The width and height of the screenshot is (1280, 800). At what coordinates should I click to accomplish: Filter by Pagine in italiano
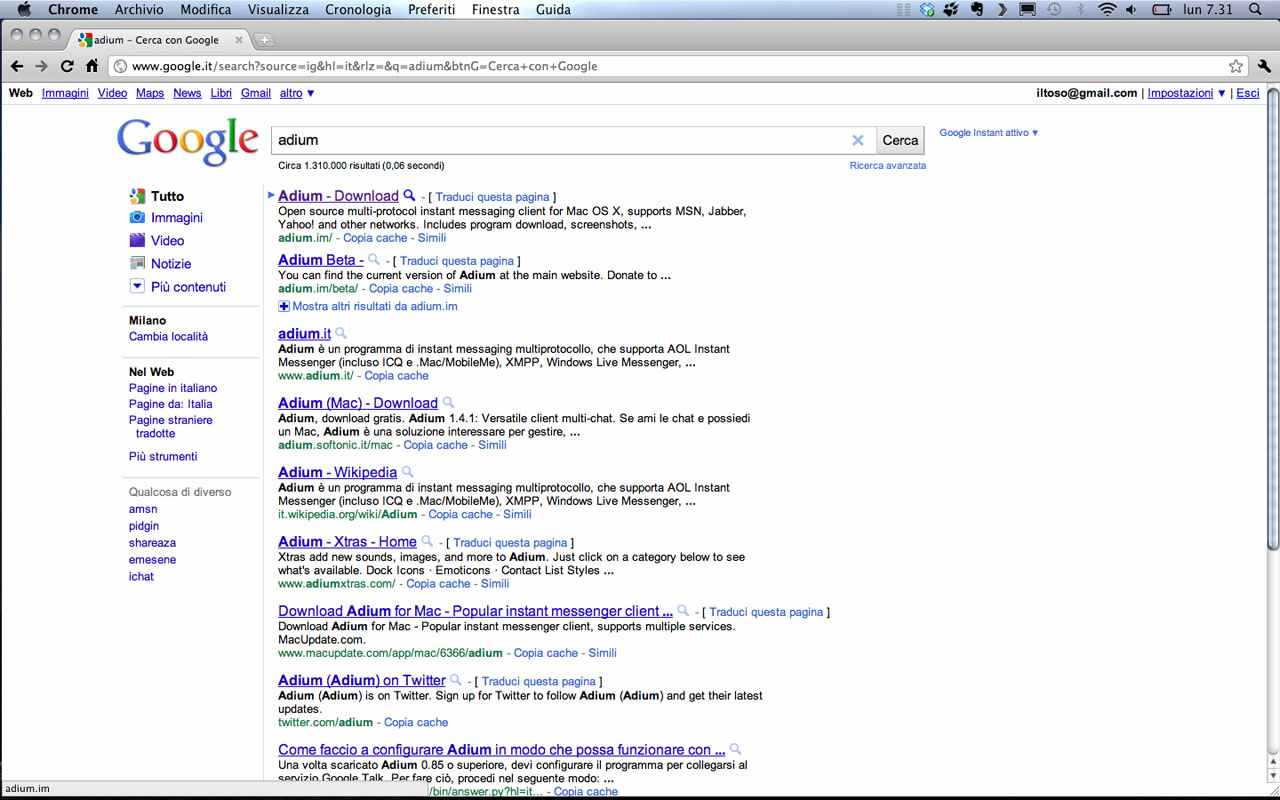click(x=173, y=387)
